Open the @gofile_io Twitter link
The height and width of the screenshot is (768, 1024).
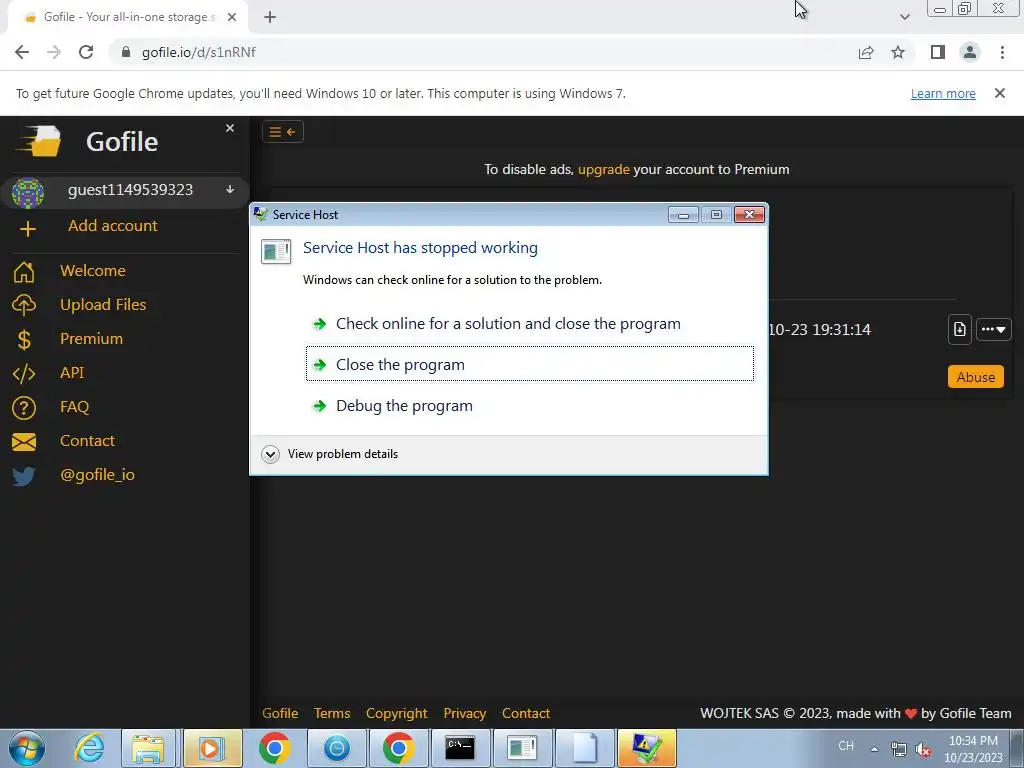[97, 475]
